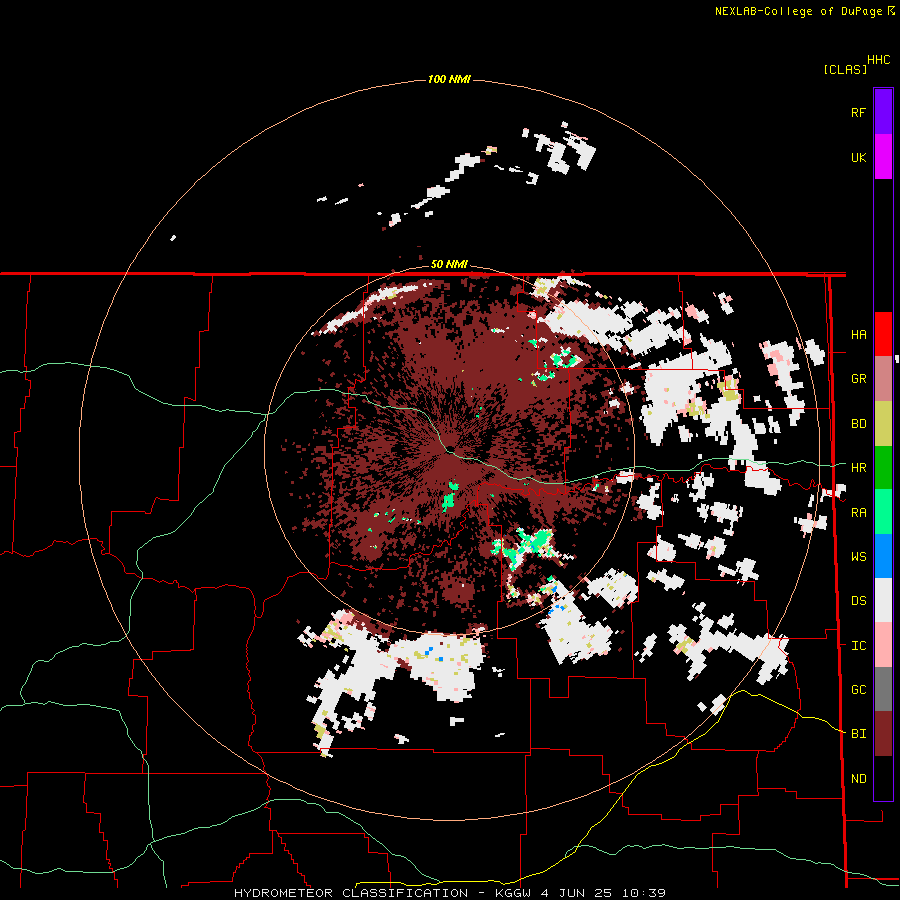Click the RA legend label
900x900 pixels.
(858, 513)
